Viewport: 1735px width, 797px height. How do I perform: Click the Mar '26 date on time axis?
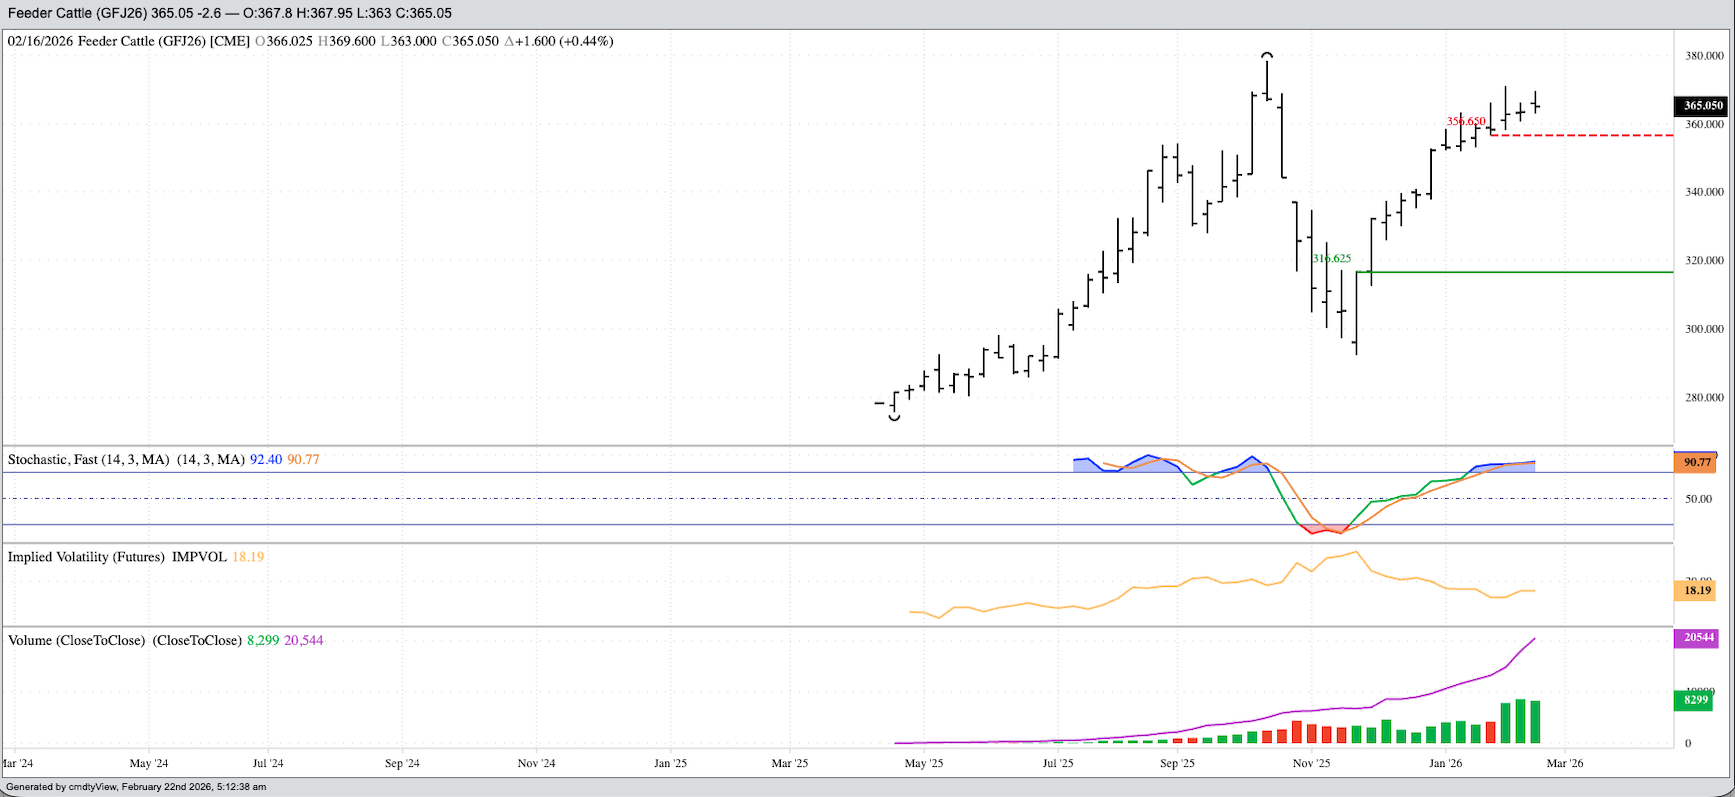[1564, 764]
